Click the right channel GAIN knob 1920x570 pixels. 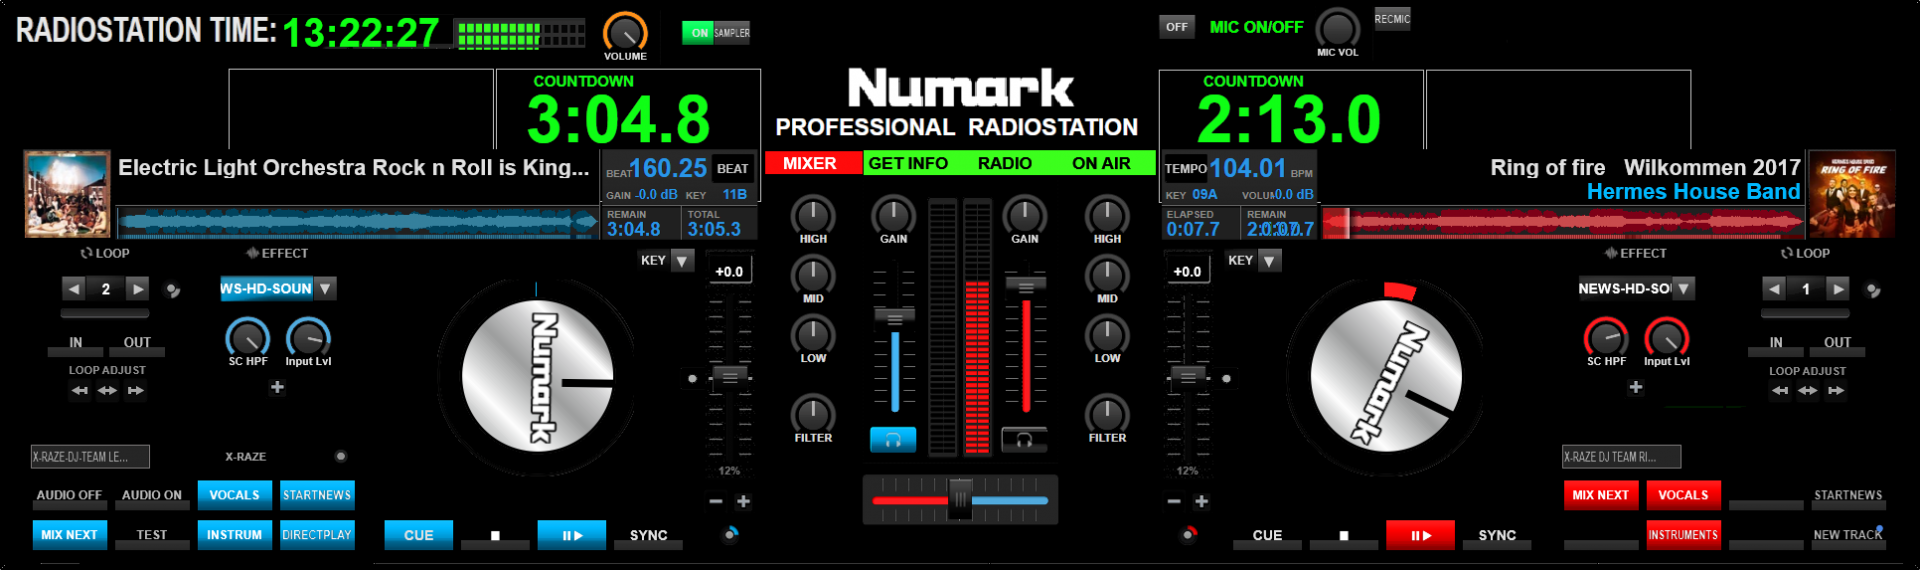[x=1025, y=214]
